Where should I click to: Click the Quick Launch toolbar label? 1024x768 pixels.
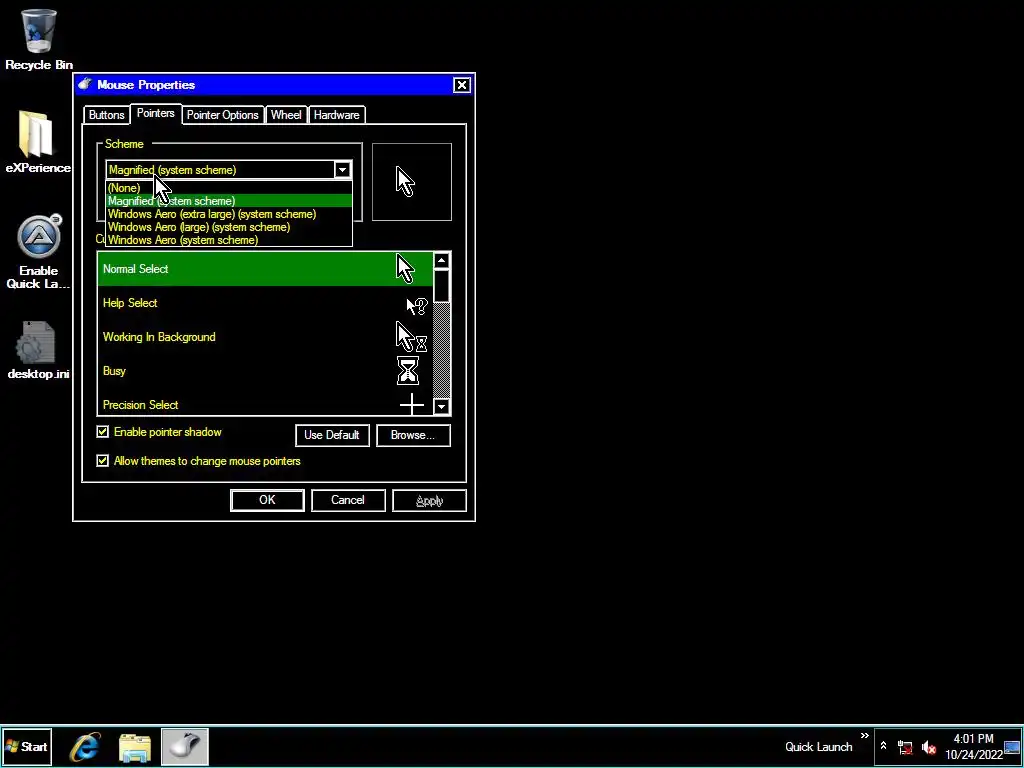pyautogui.click(x=818, y=746)
